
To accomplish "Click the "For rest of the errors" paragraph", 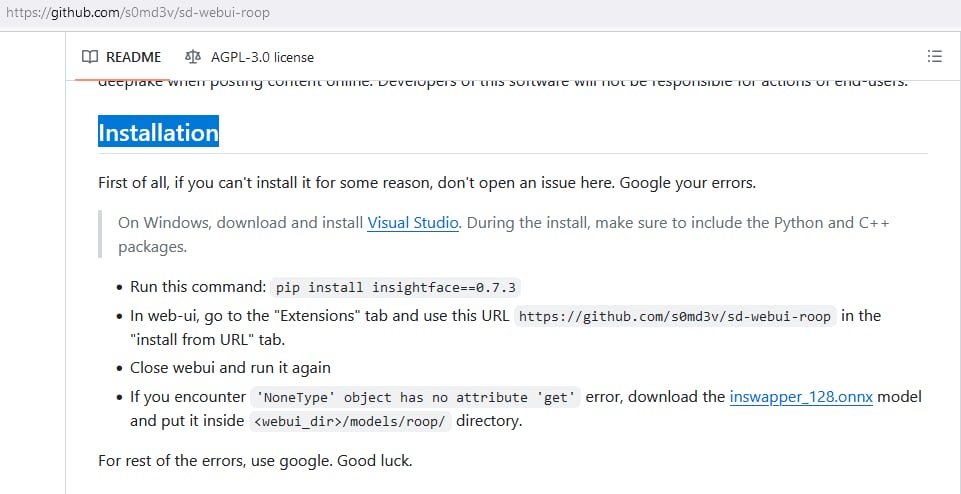I will (x=255, y=460).
